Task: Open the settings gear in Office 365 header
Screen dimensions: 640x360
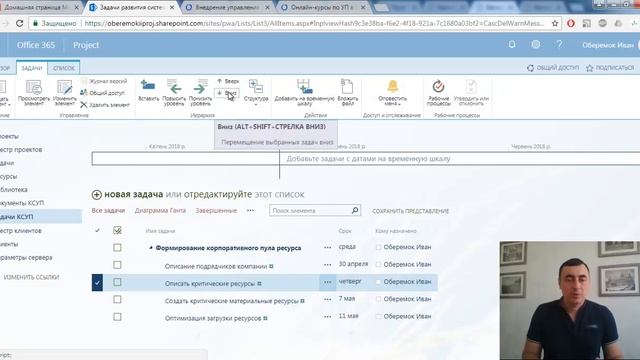Action: click(536, 44)
